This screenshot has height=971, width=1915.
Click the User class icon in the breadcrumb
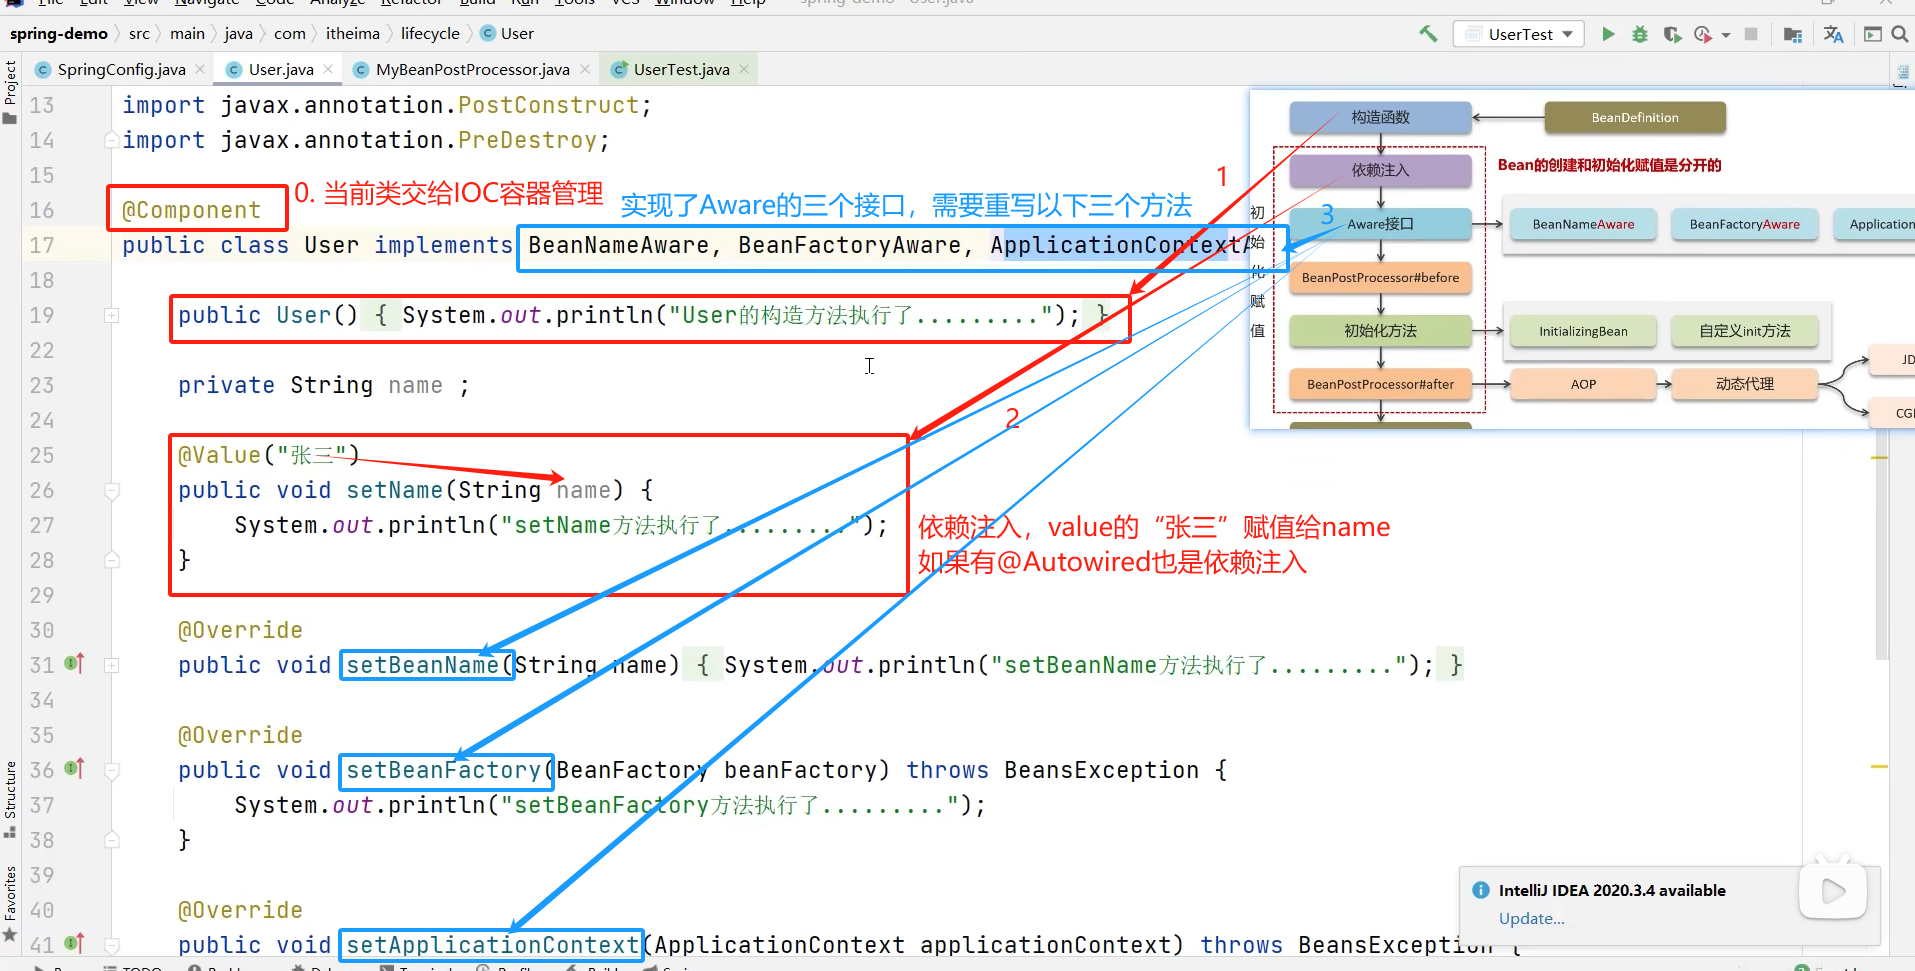click(x=488, y=33)
